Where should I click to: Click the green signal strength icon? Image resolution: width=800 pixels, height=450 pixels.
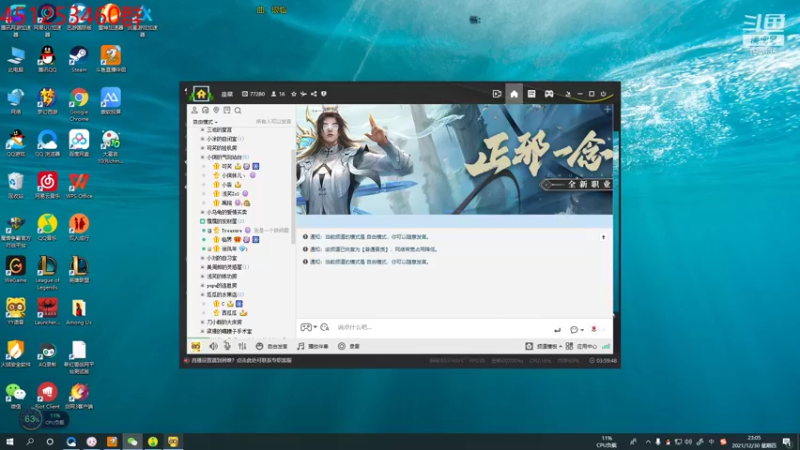pos(606,346)
